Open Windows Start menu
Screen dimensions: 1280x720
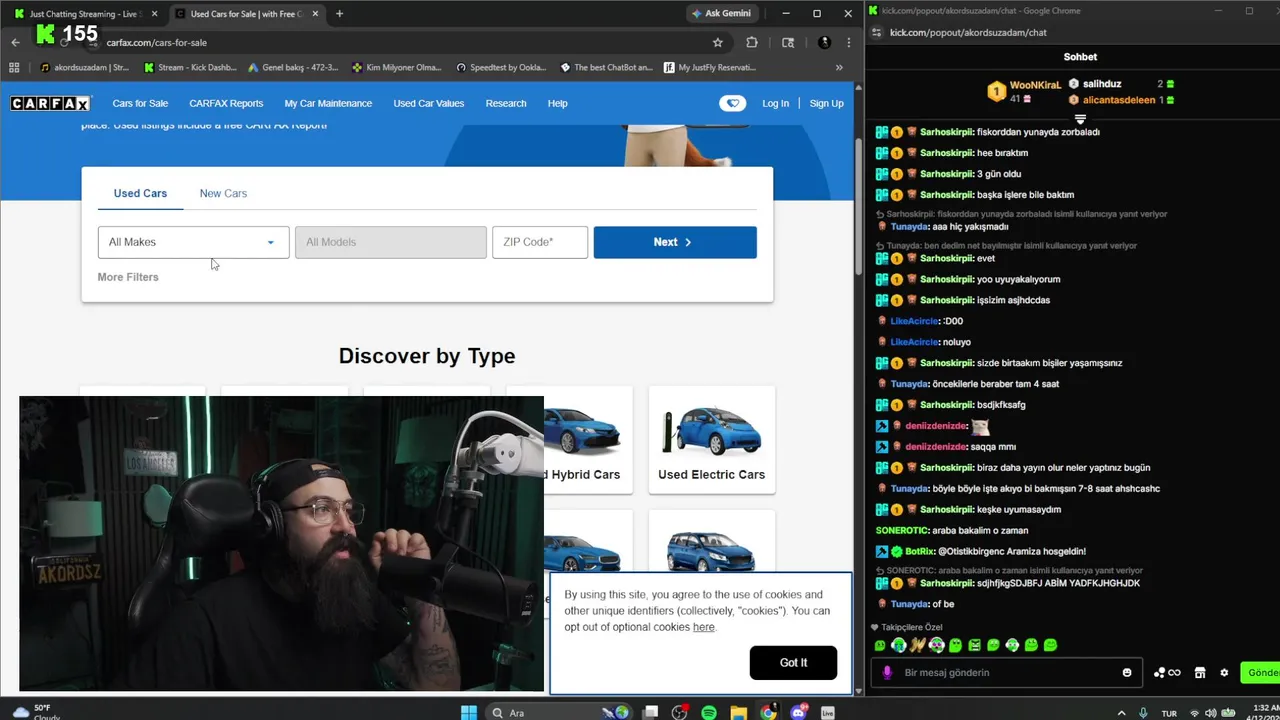pos(469,713)
